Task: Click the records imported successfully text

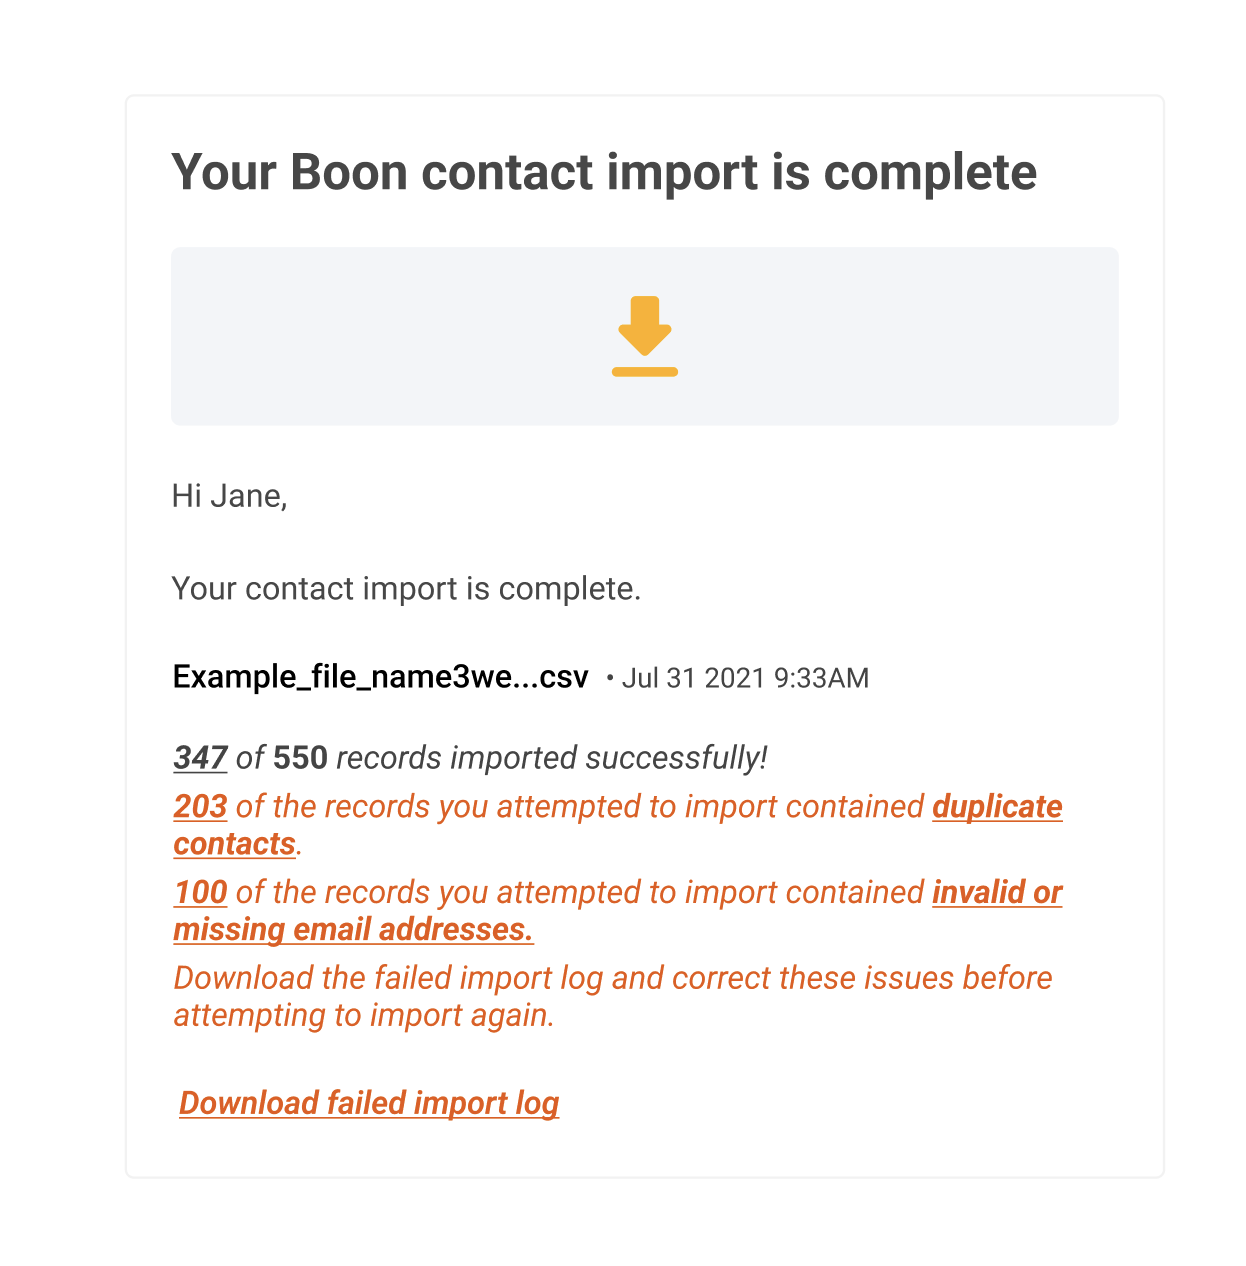Action: click(552, 758)
